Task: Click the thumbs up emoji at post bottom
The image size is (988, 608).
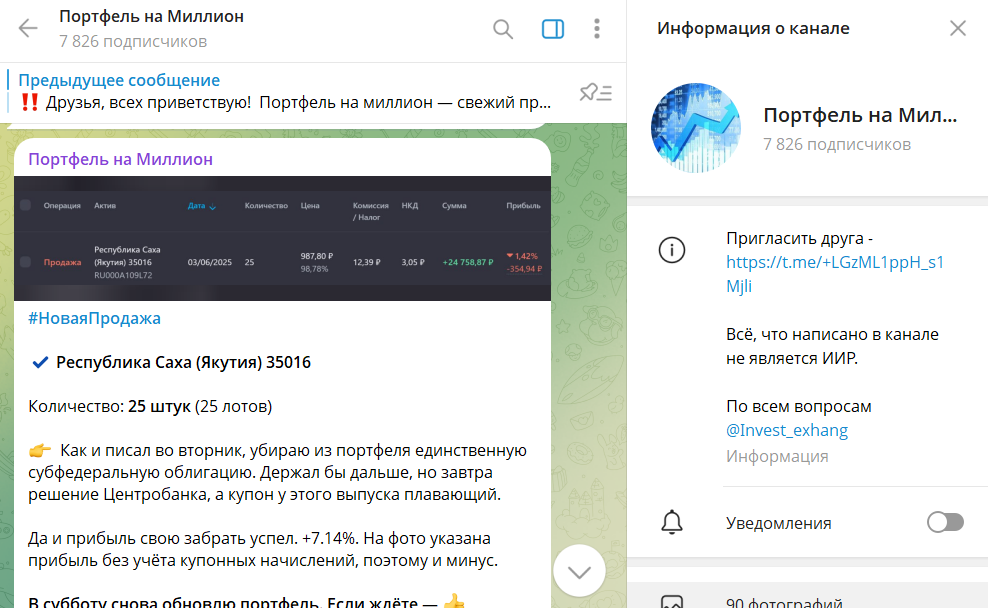Action: click(x=454, y=602)
